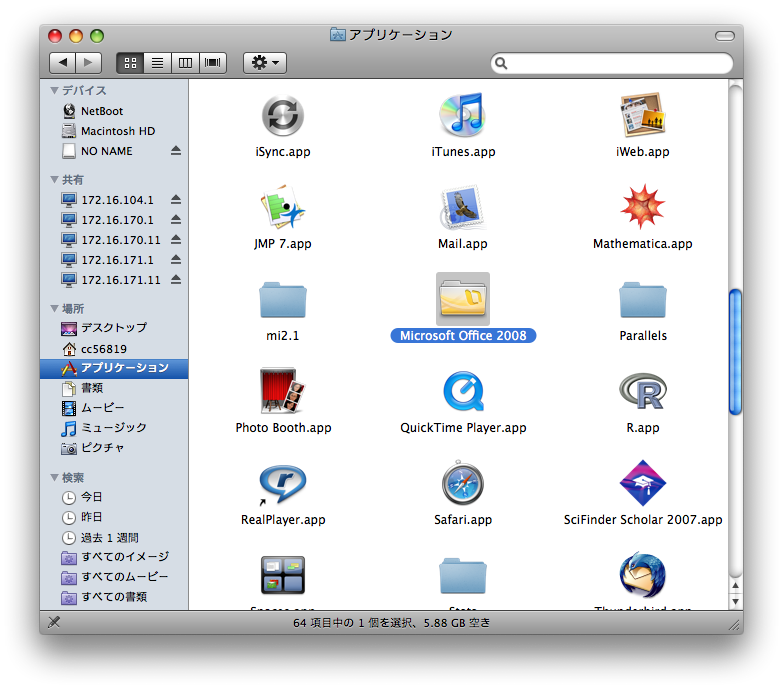The image size is (783, 689).
Task: Click the folder icon below Safari.app
Action: pos(462,575)
